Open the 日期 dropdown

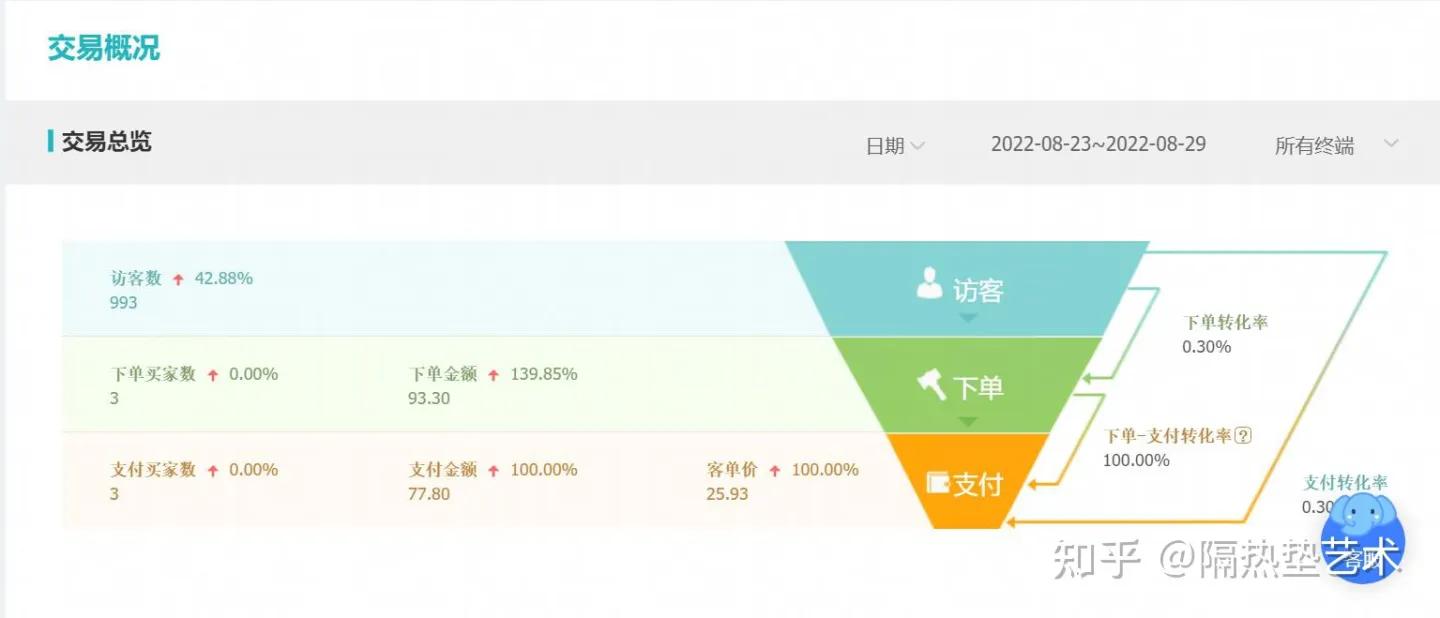893,145
